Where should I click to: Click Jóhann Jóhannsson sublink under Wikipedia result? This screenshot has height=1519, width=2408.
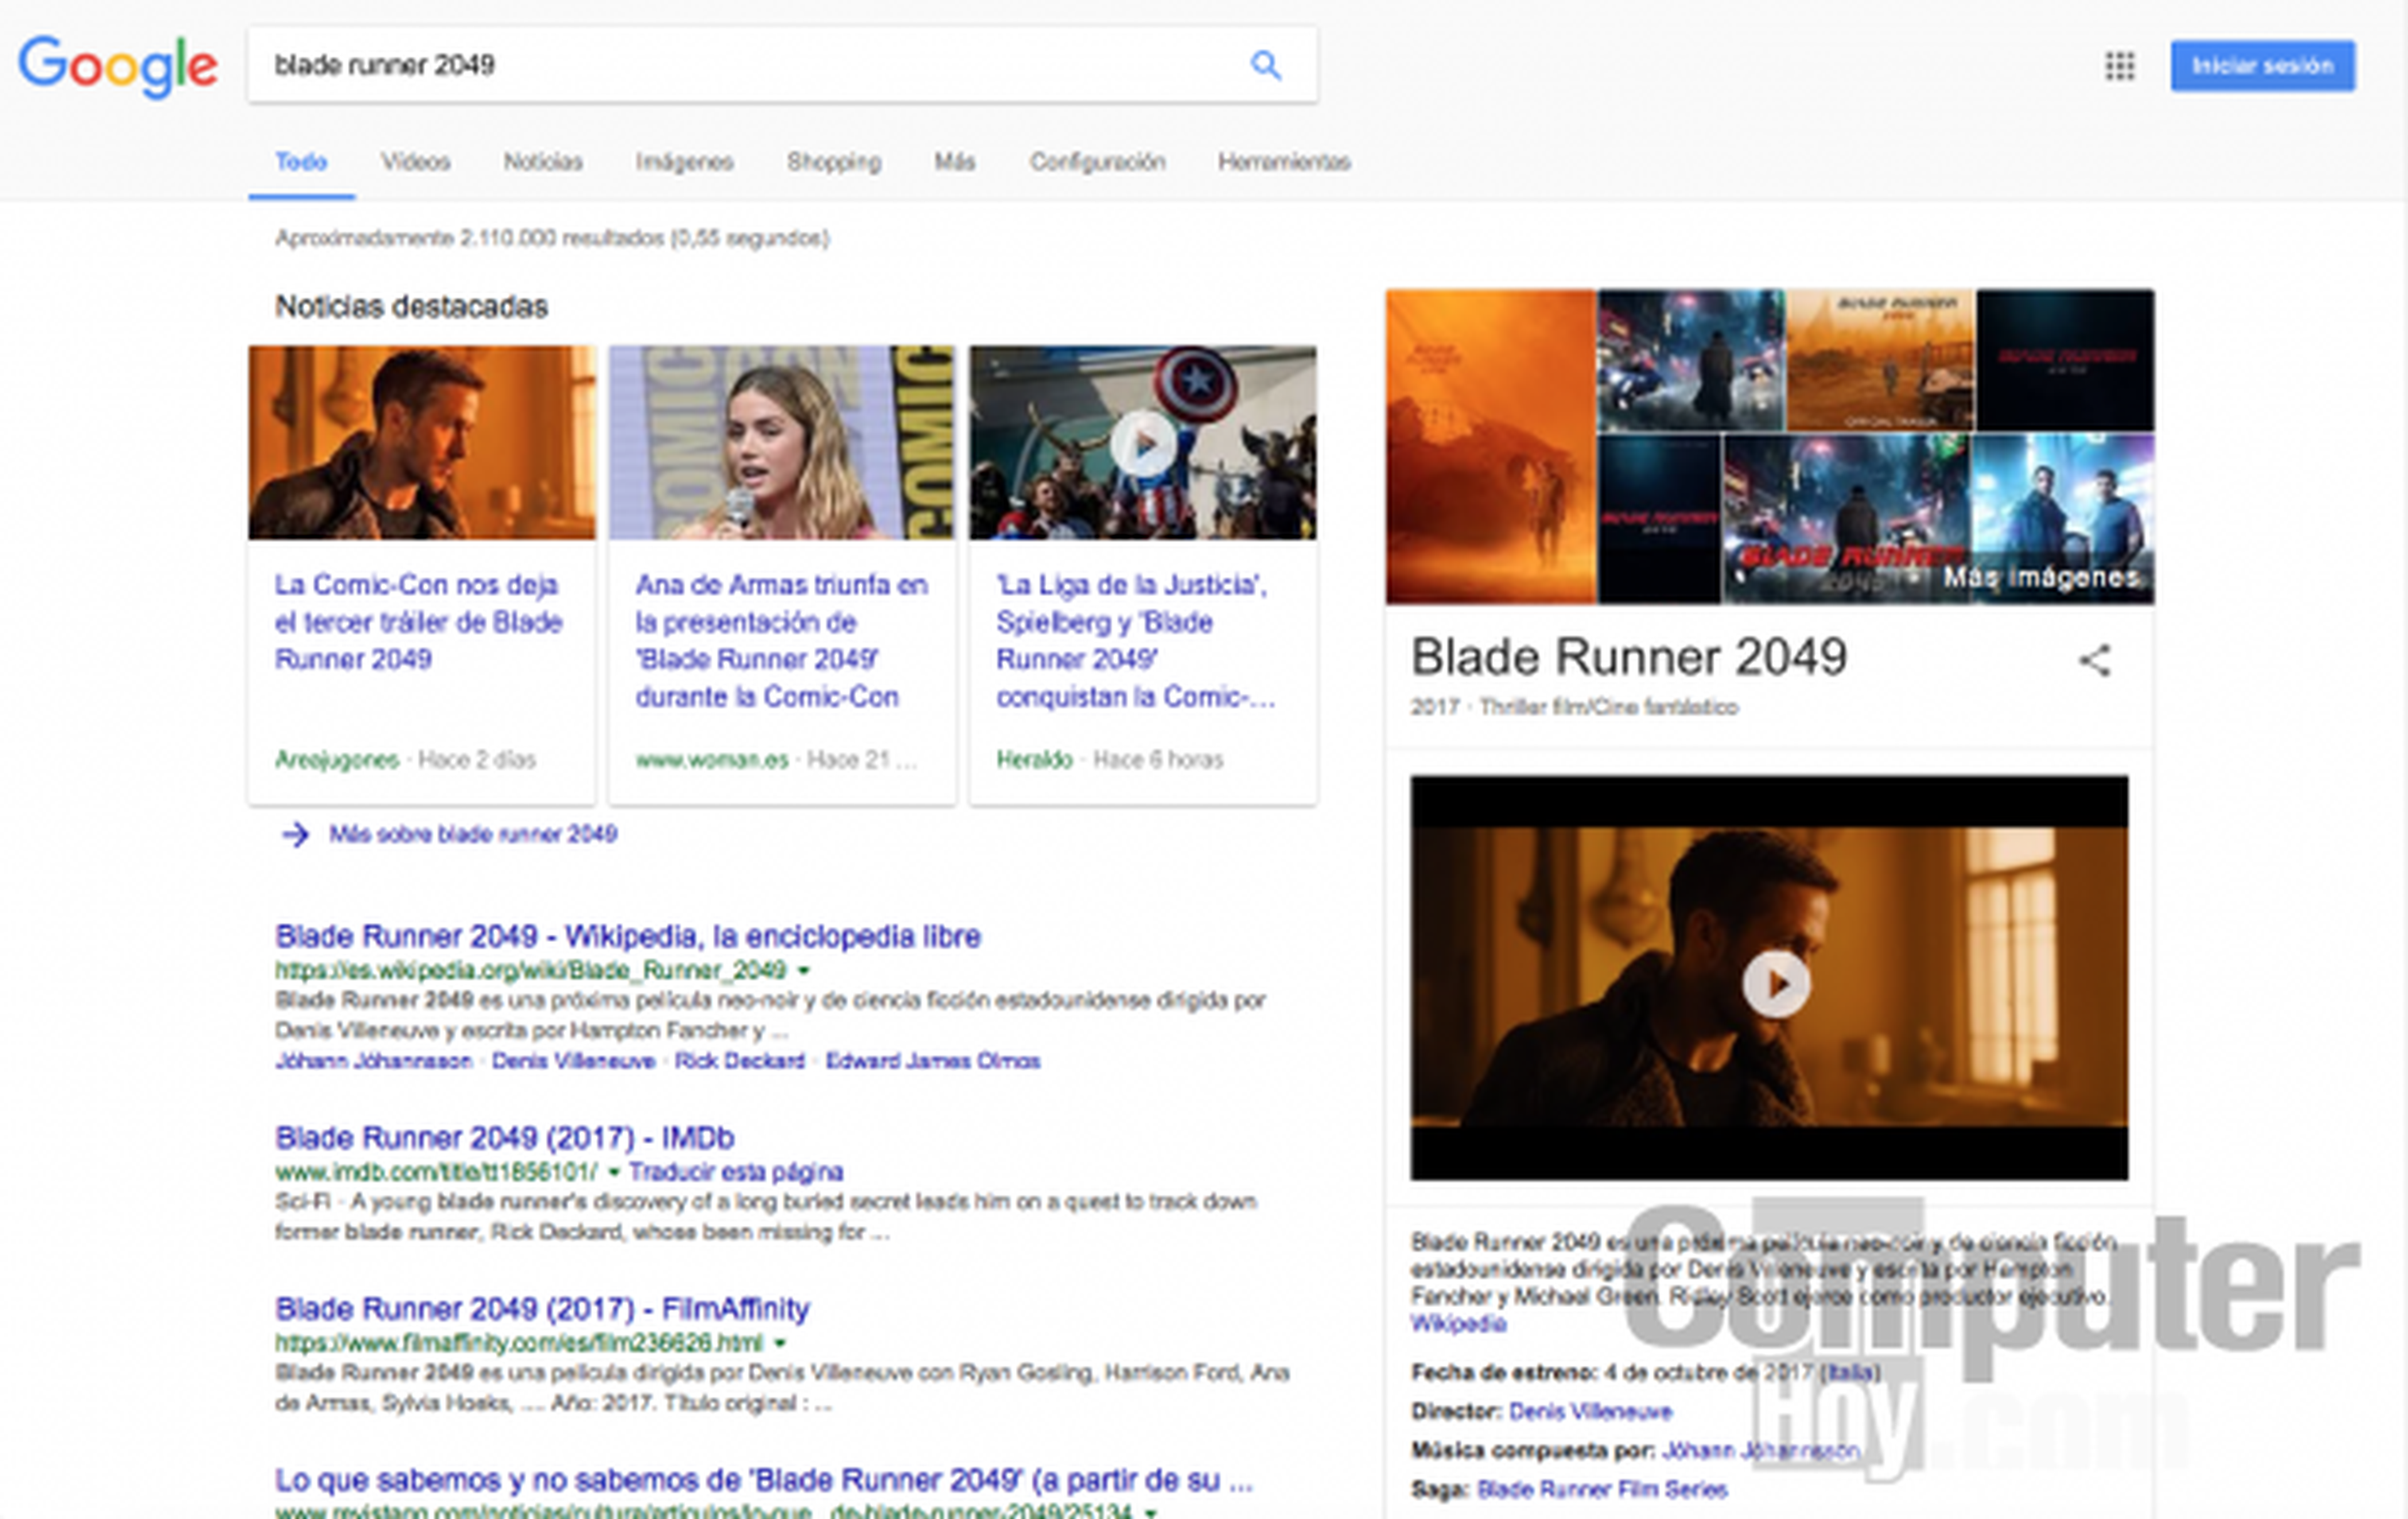(374, 1061)
